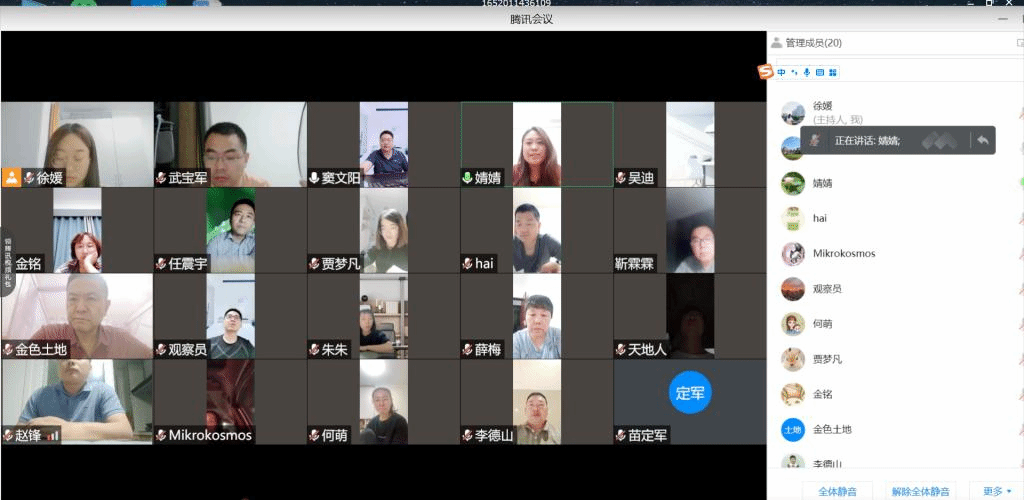1024x500 pixels.
Task: Click the white microphone icon beside 窦文阳
Action: [314, 178]
